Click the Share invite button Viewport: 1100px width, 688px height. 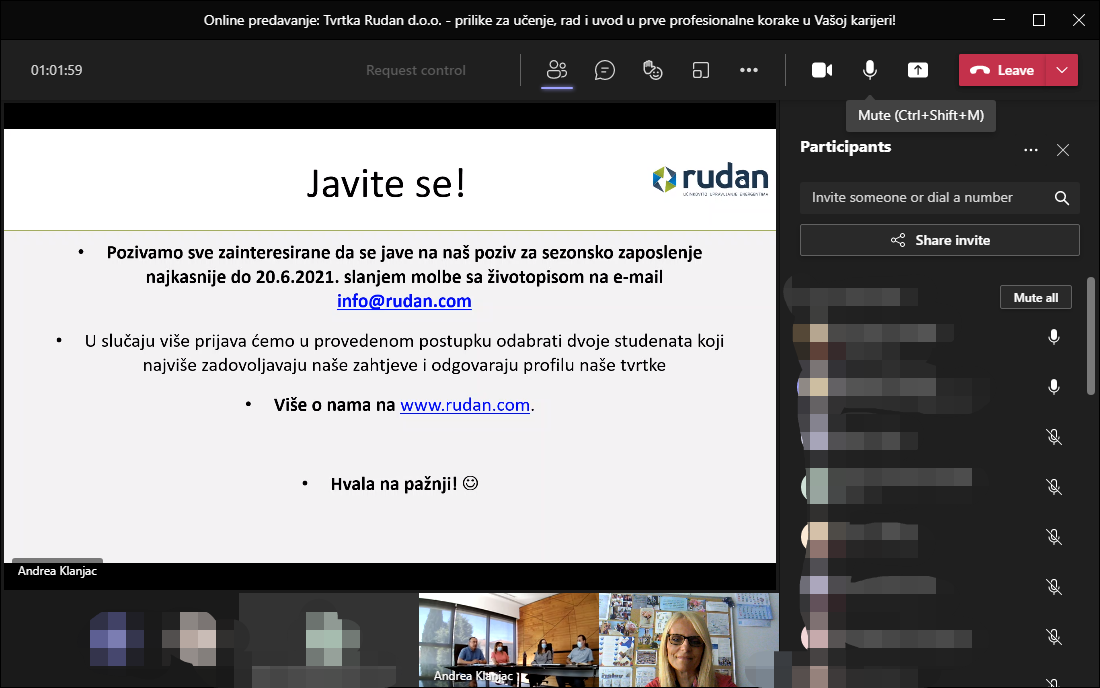point(939,240)
